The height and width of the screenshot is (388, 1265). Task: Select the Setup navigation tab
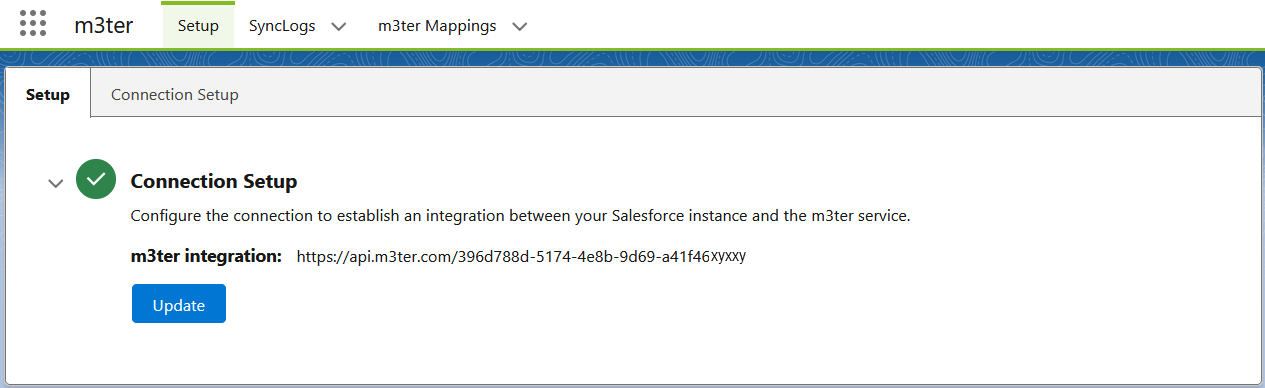coord(198,25)
